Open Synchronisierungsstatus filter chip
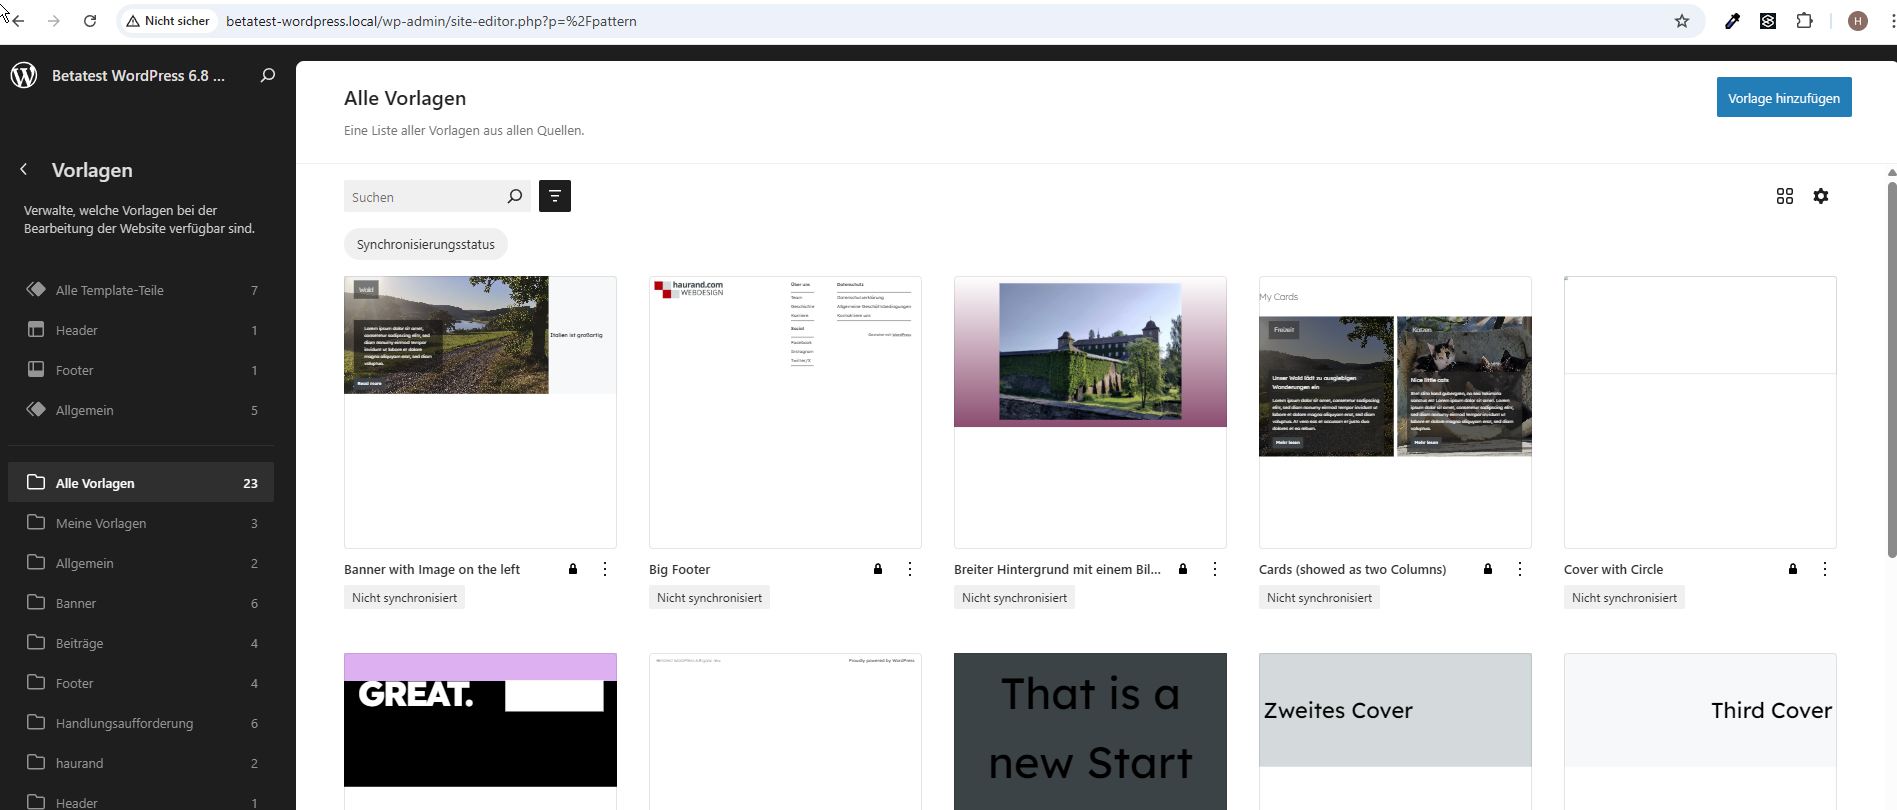The width and height of the screenshot is (1897, 810). point(426,244)
